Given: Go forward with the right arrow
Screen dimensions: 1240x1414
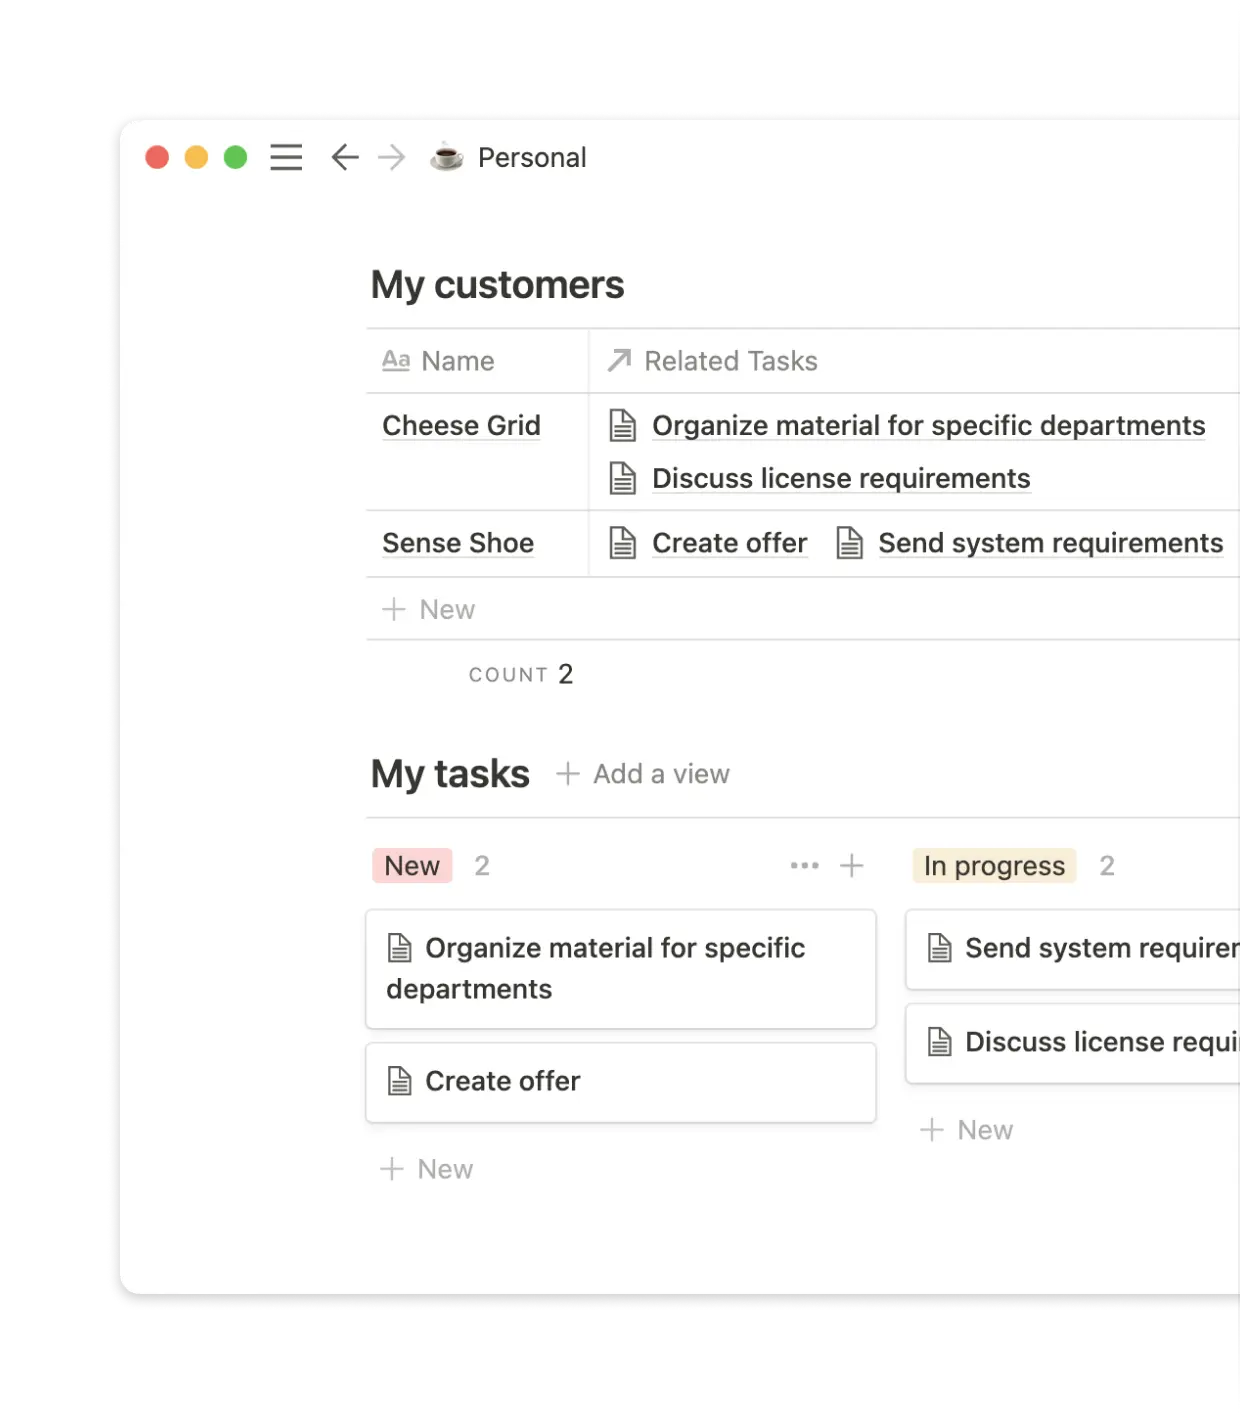Looking at the screenshot, I should 392,158.
